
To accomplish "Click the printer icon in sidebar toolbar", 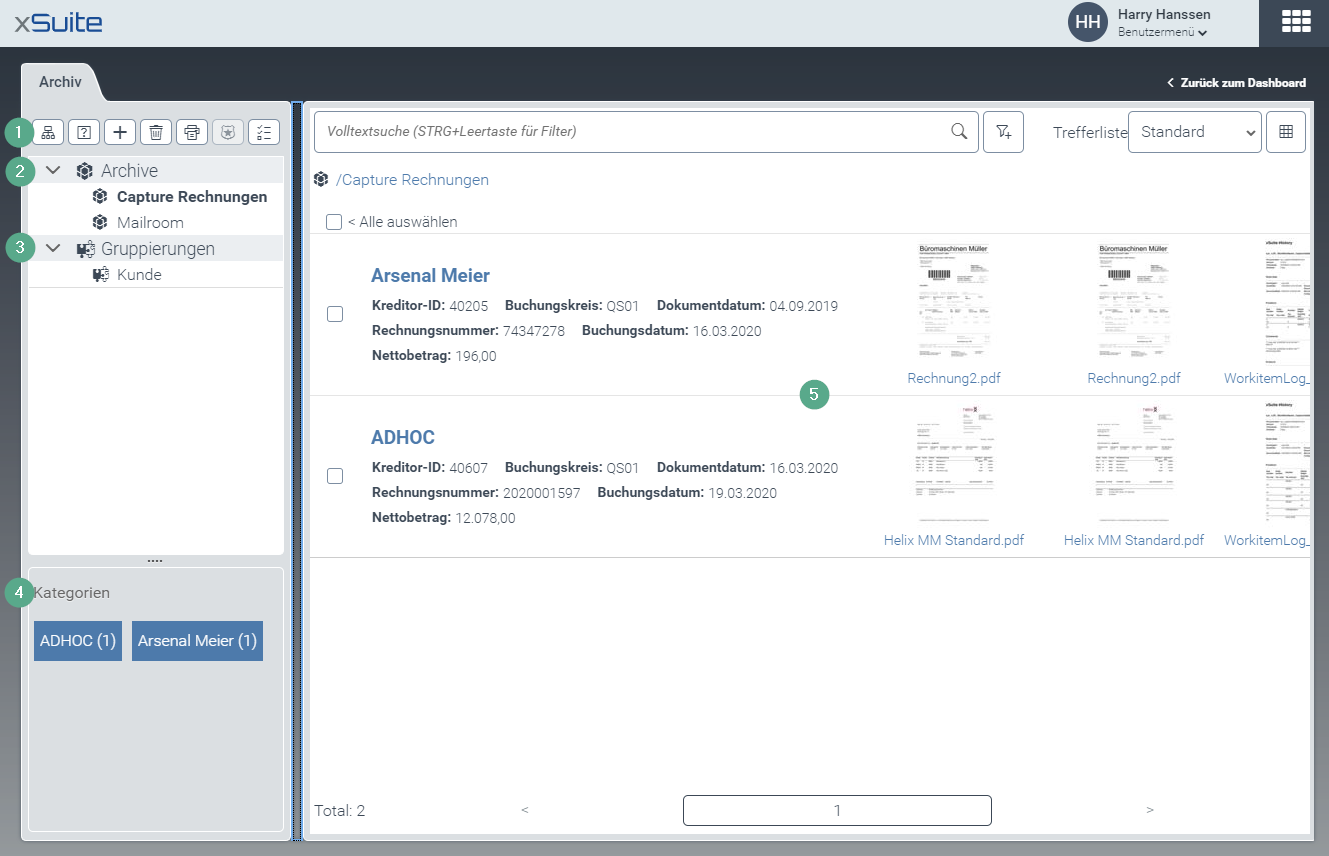I will pyautogui.click(x=192, y=132).
